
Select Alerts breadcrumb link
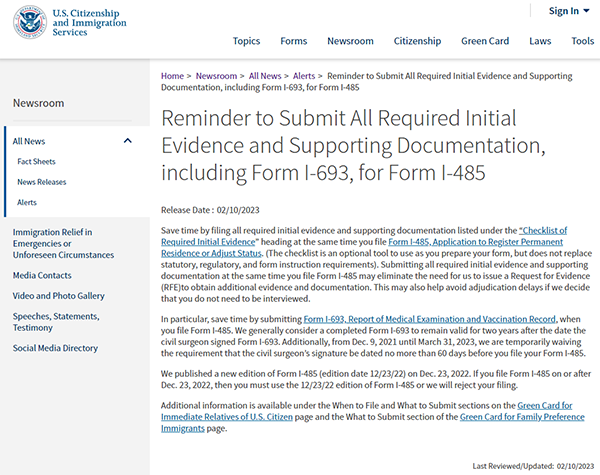pos(304,76)
